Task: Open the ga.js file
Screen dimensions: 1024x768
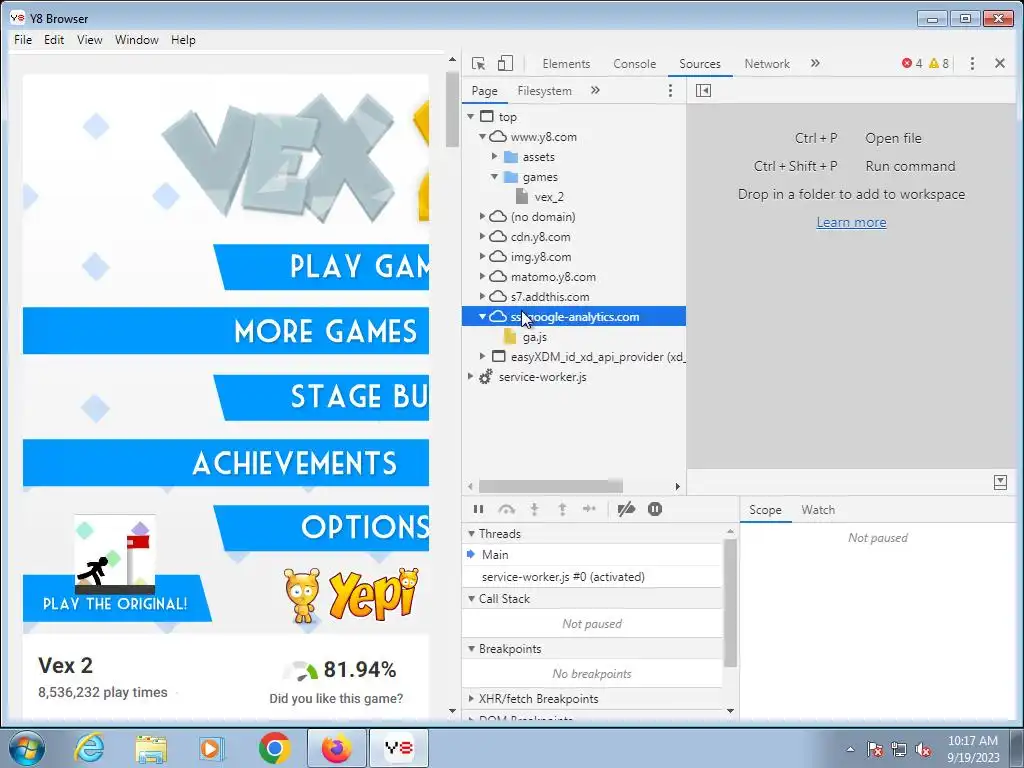Action: point(534,337)
